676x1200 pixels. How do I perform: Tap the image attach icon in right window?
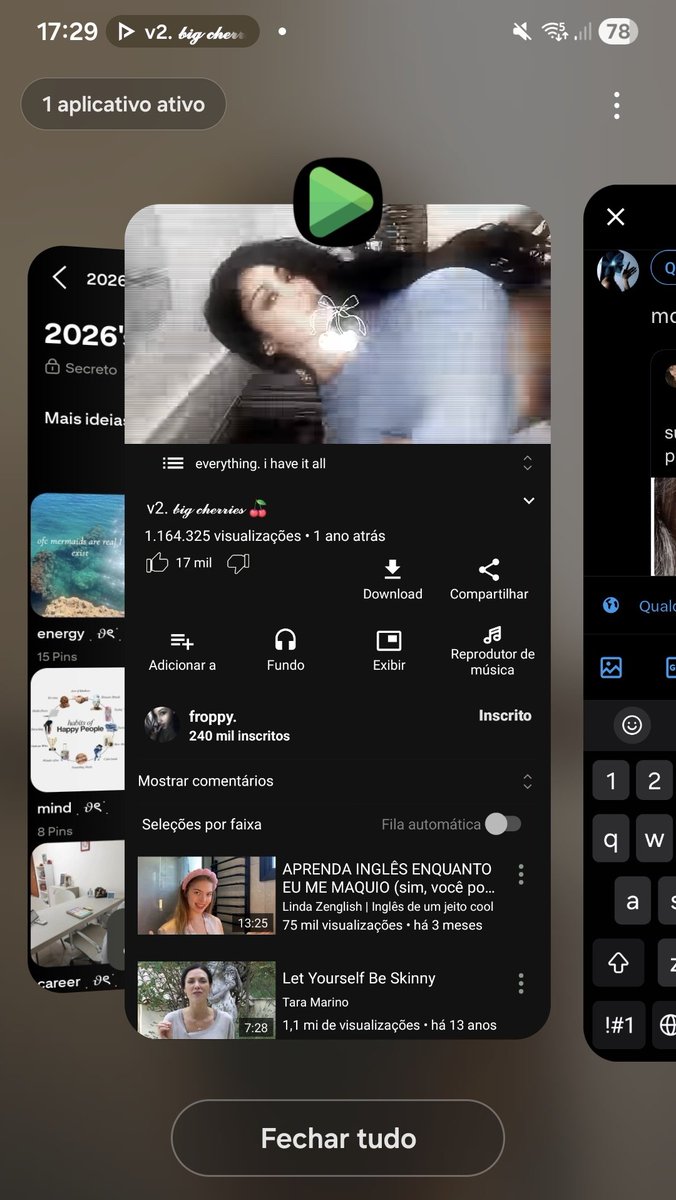click(611, 668)
